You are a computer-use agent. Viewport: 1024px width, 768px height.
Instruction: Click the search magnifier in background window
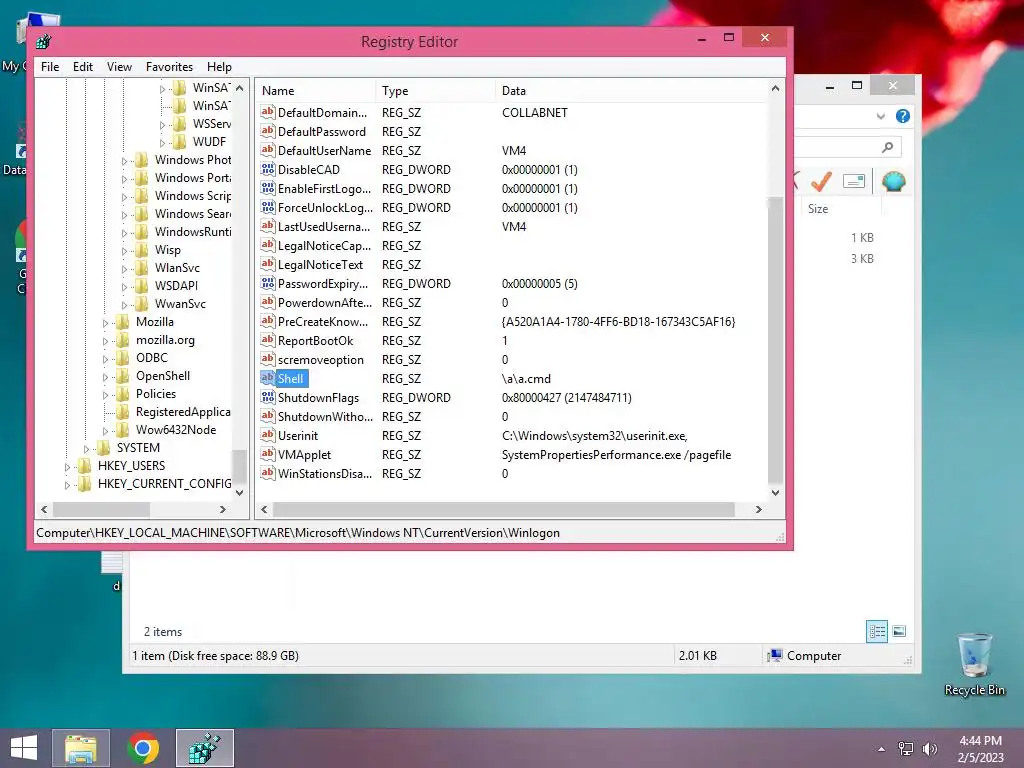tap(887, 147)
